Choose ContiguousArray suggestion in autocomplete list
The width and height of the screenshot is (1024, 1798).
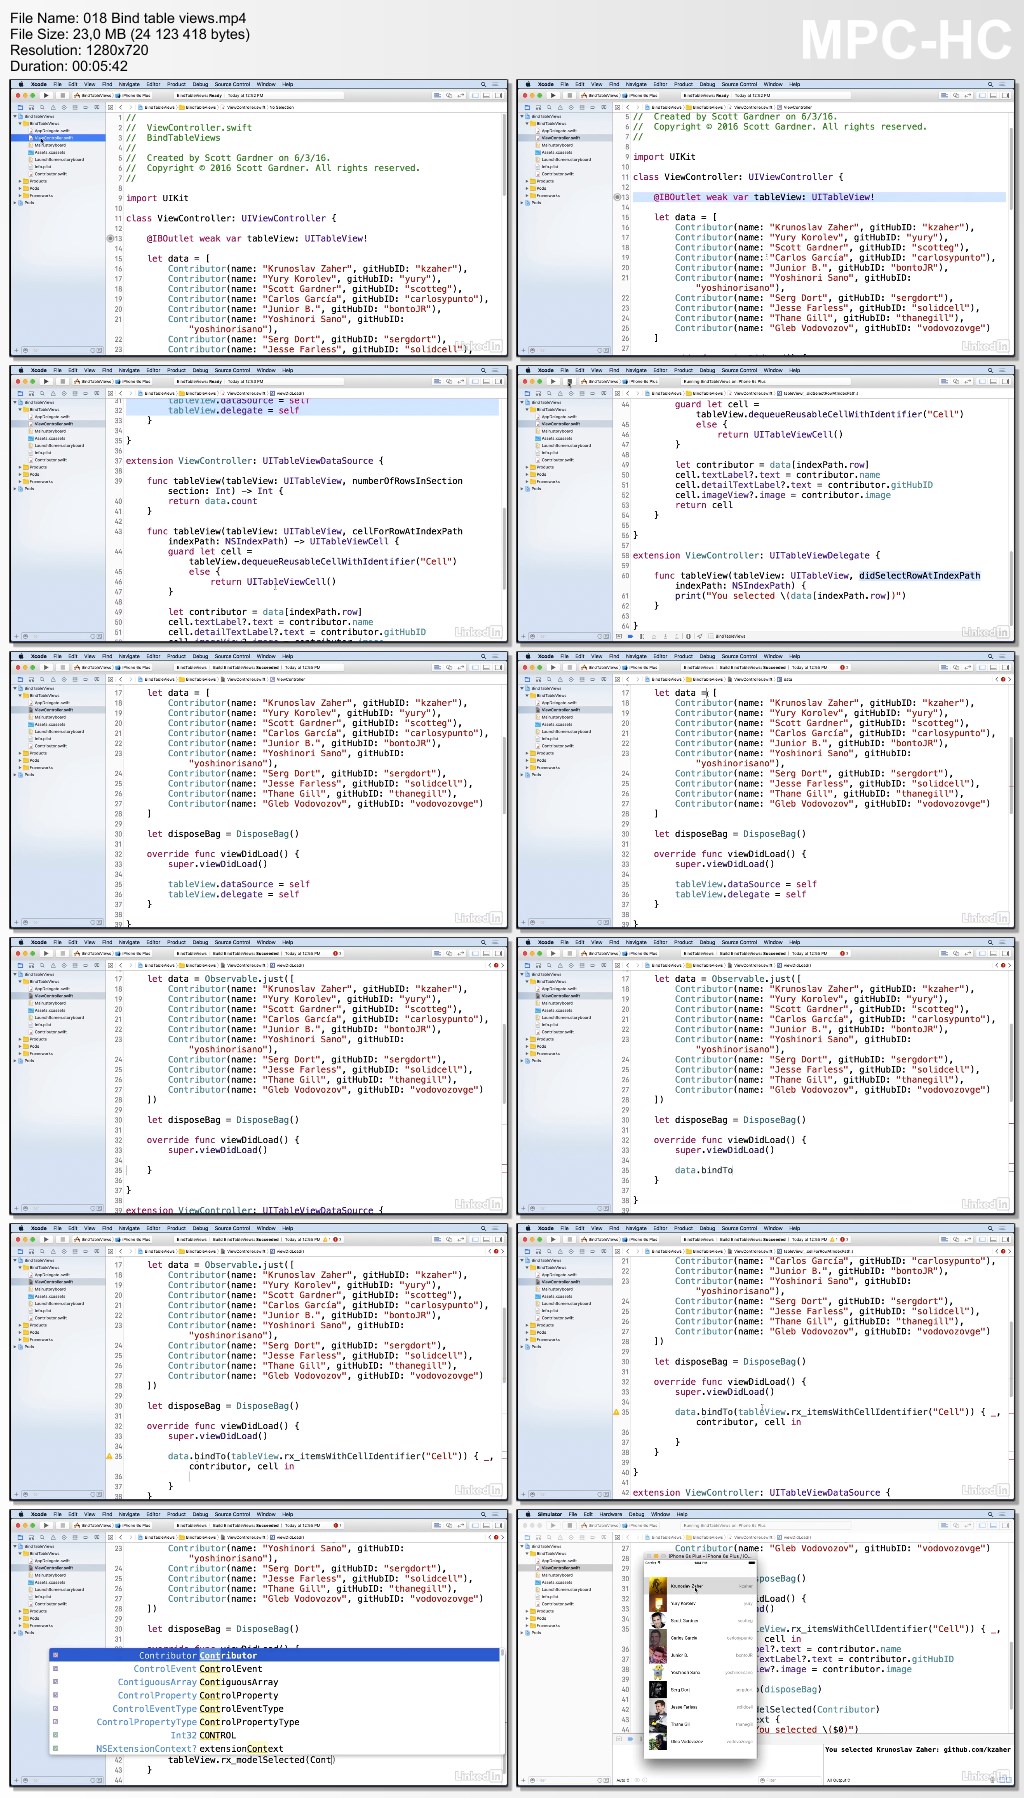coord(275,1682)
